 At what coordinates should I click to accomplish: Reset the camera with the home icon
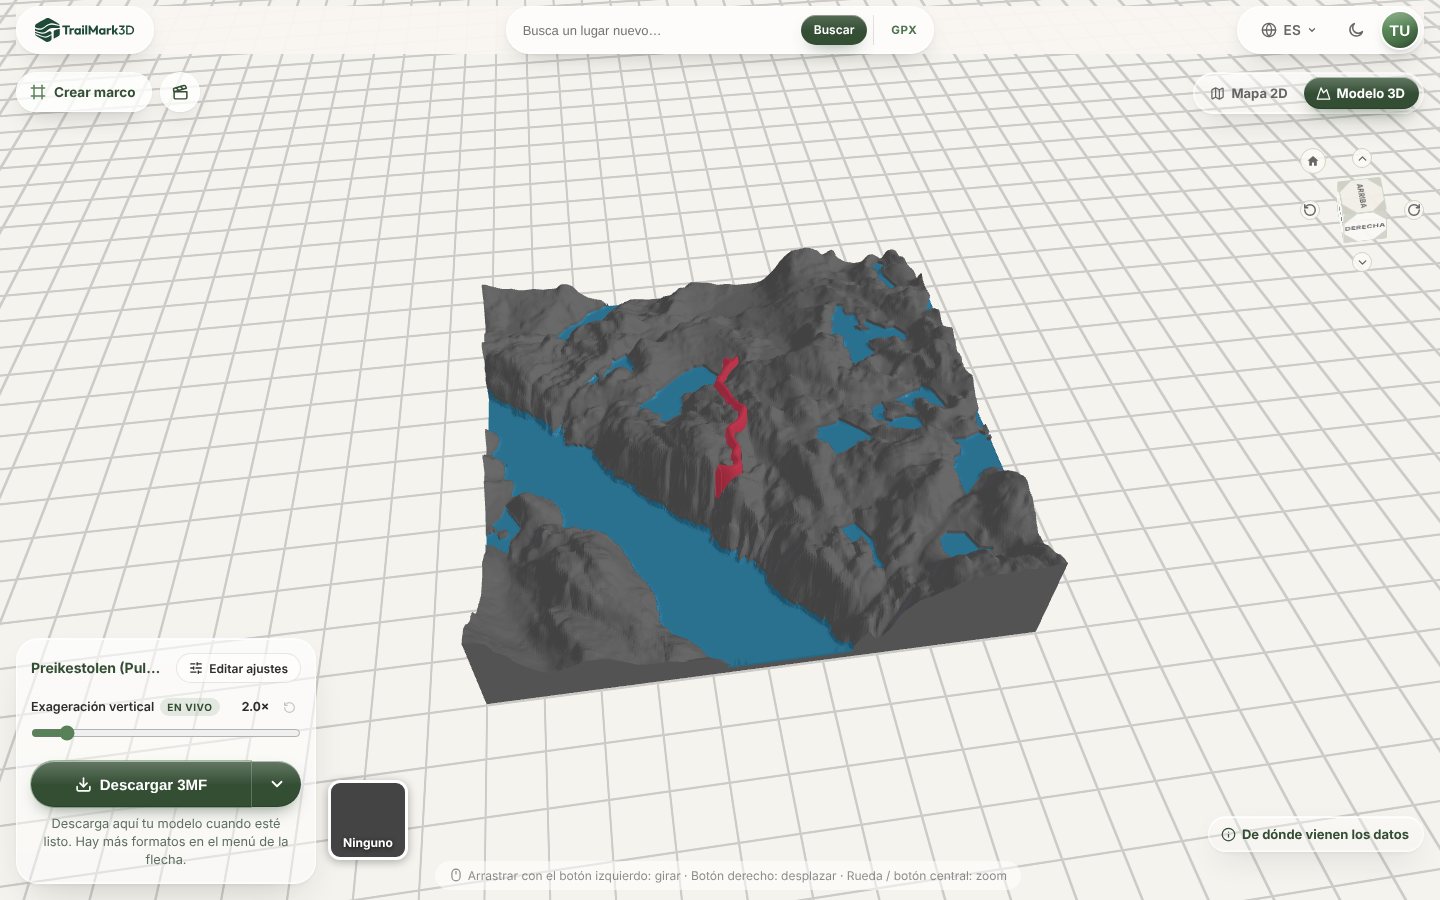1313,160
